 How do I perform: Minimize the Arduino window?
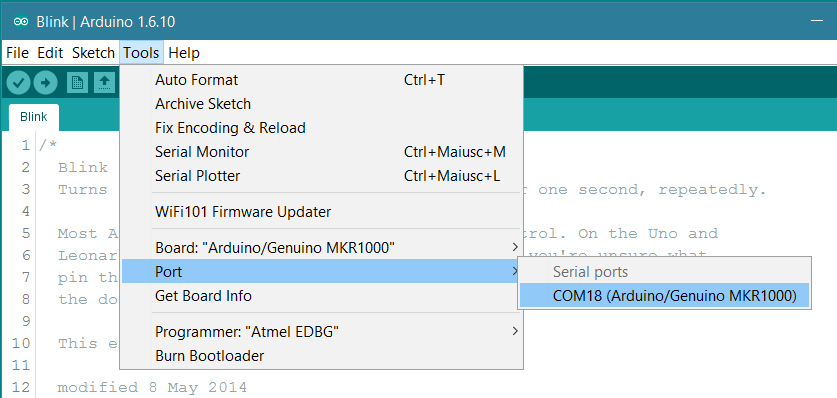(x=817, y=21)
